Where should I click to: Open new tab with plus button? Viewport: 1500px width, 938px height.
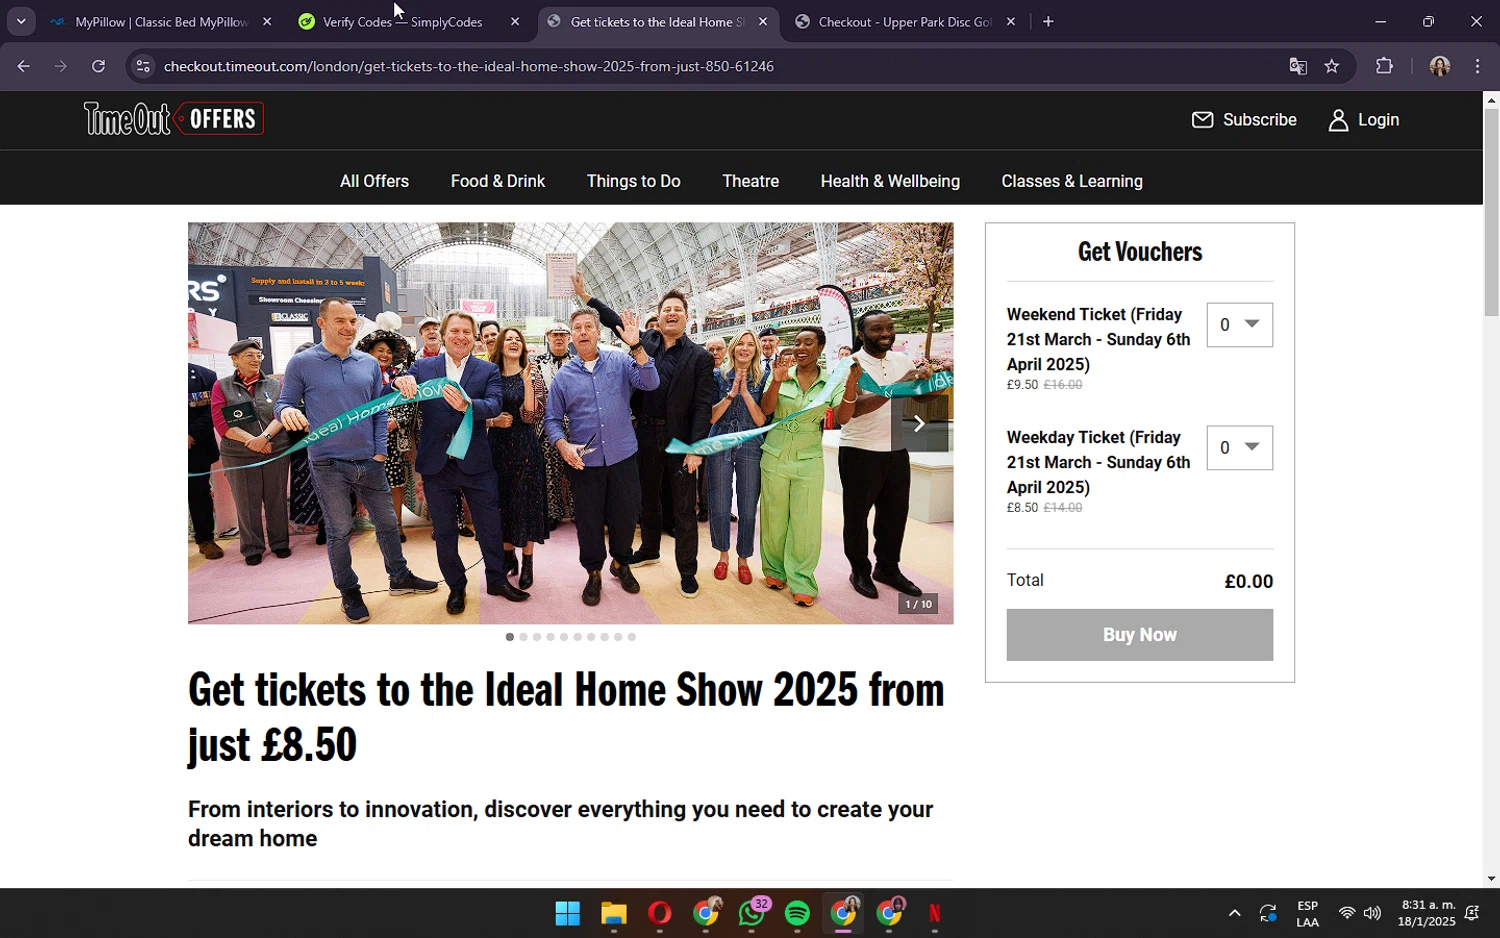point(1048,21)
